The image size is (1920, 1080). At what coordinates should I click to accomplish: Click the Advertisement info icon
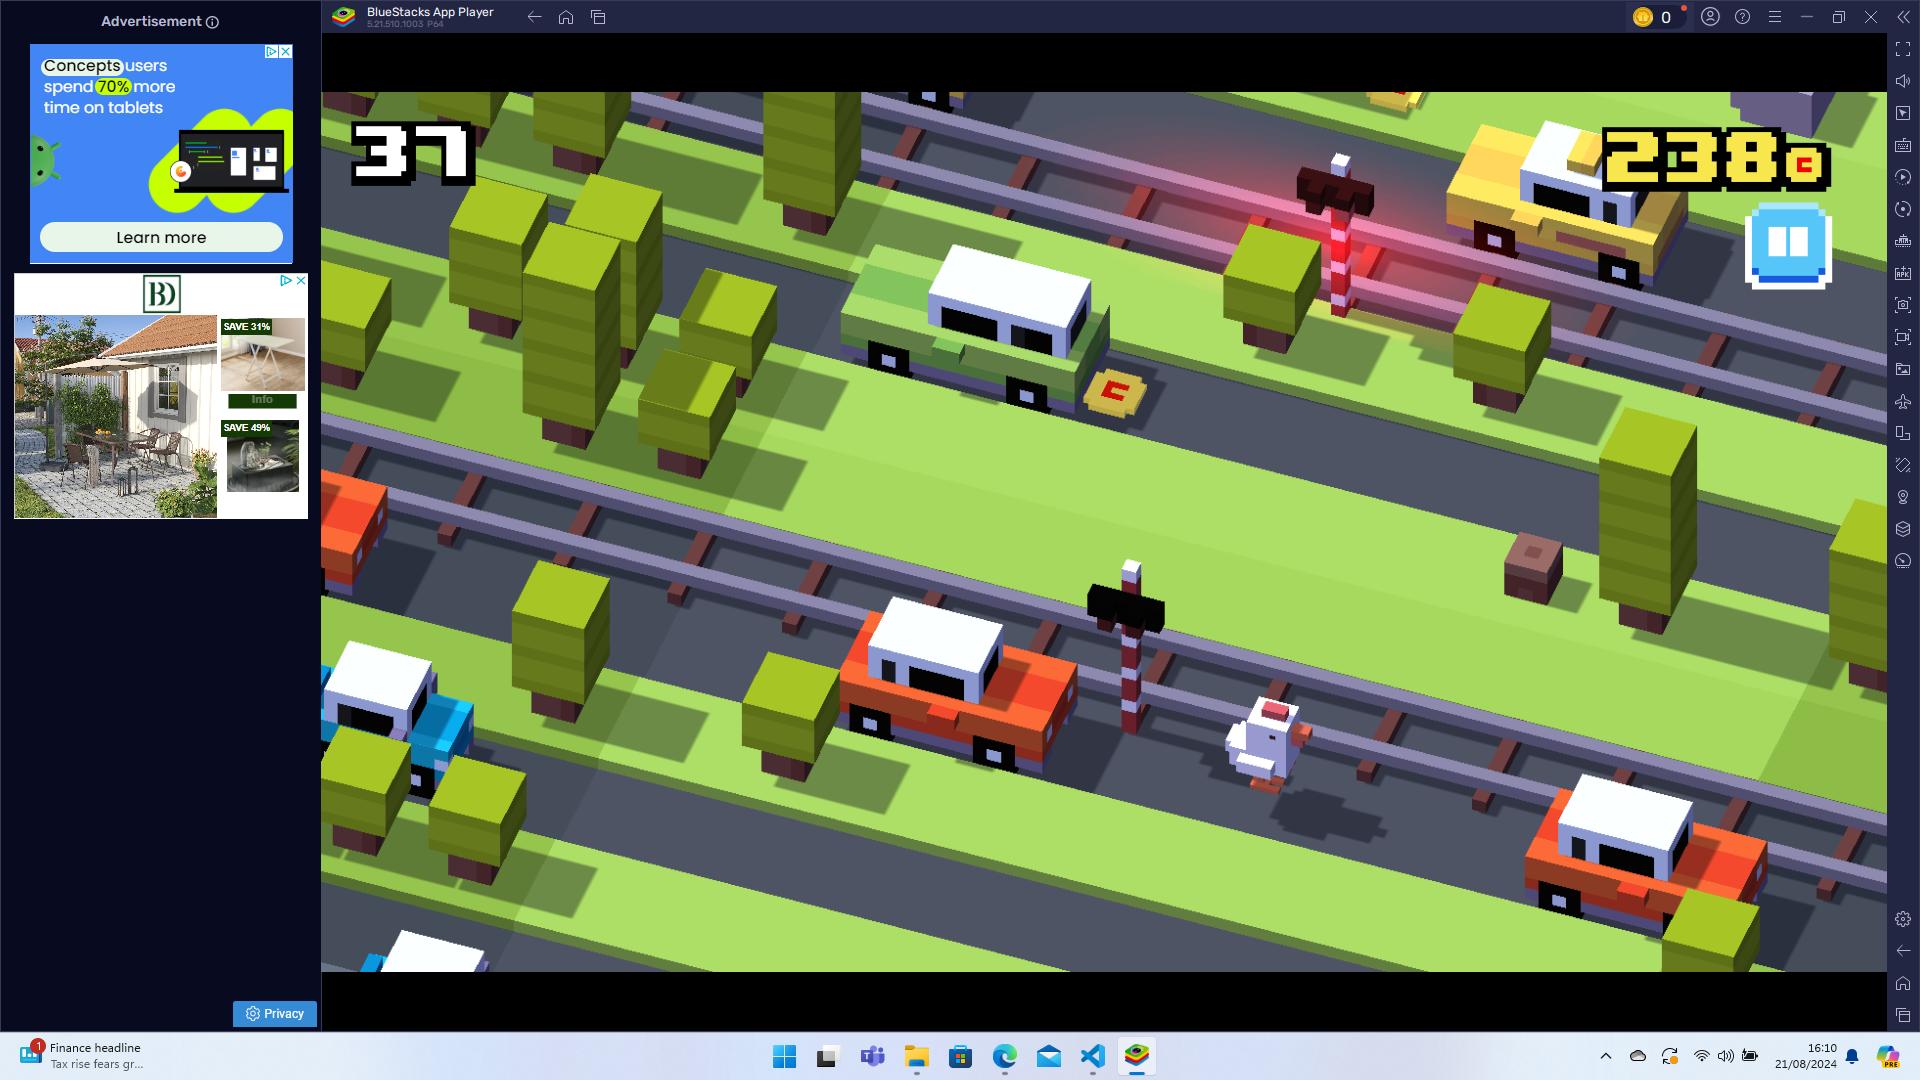click(212, 22)
